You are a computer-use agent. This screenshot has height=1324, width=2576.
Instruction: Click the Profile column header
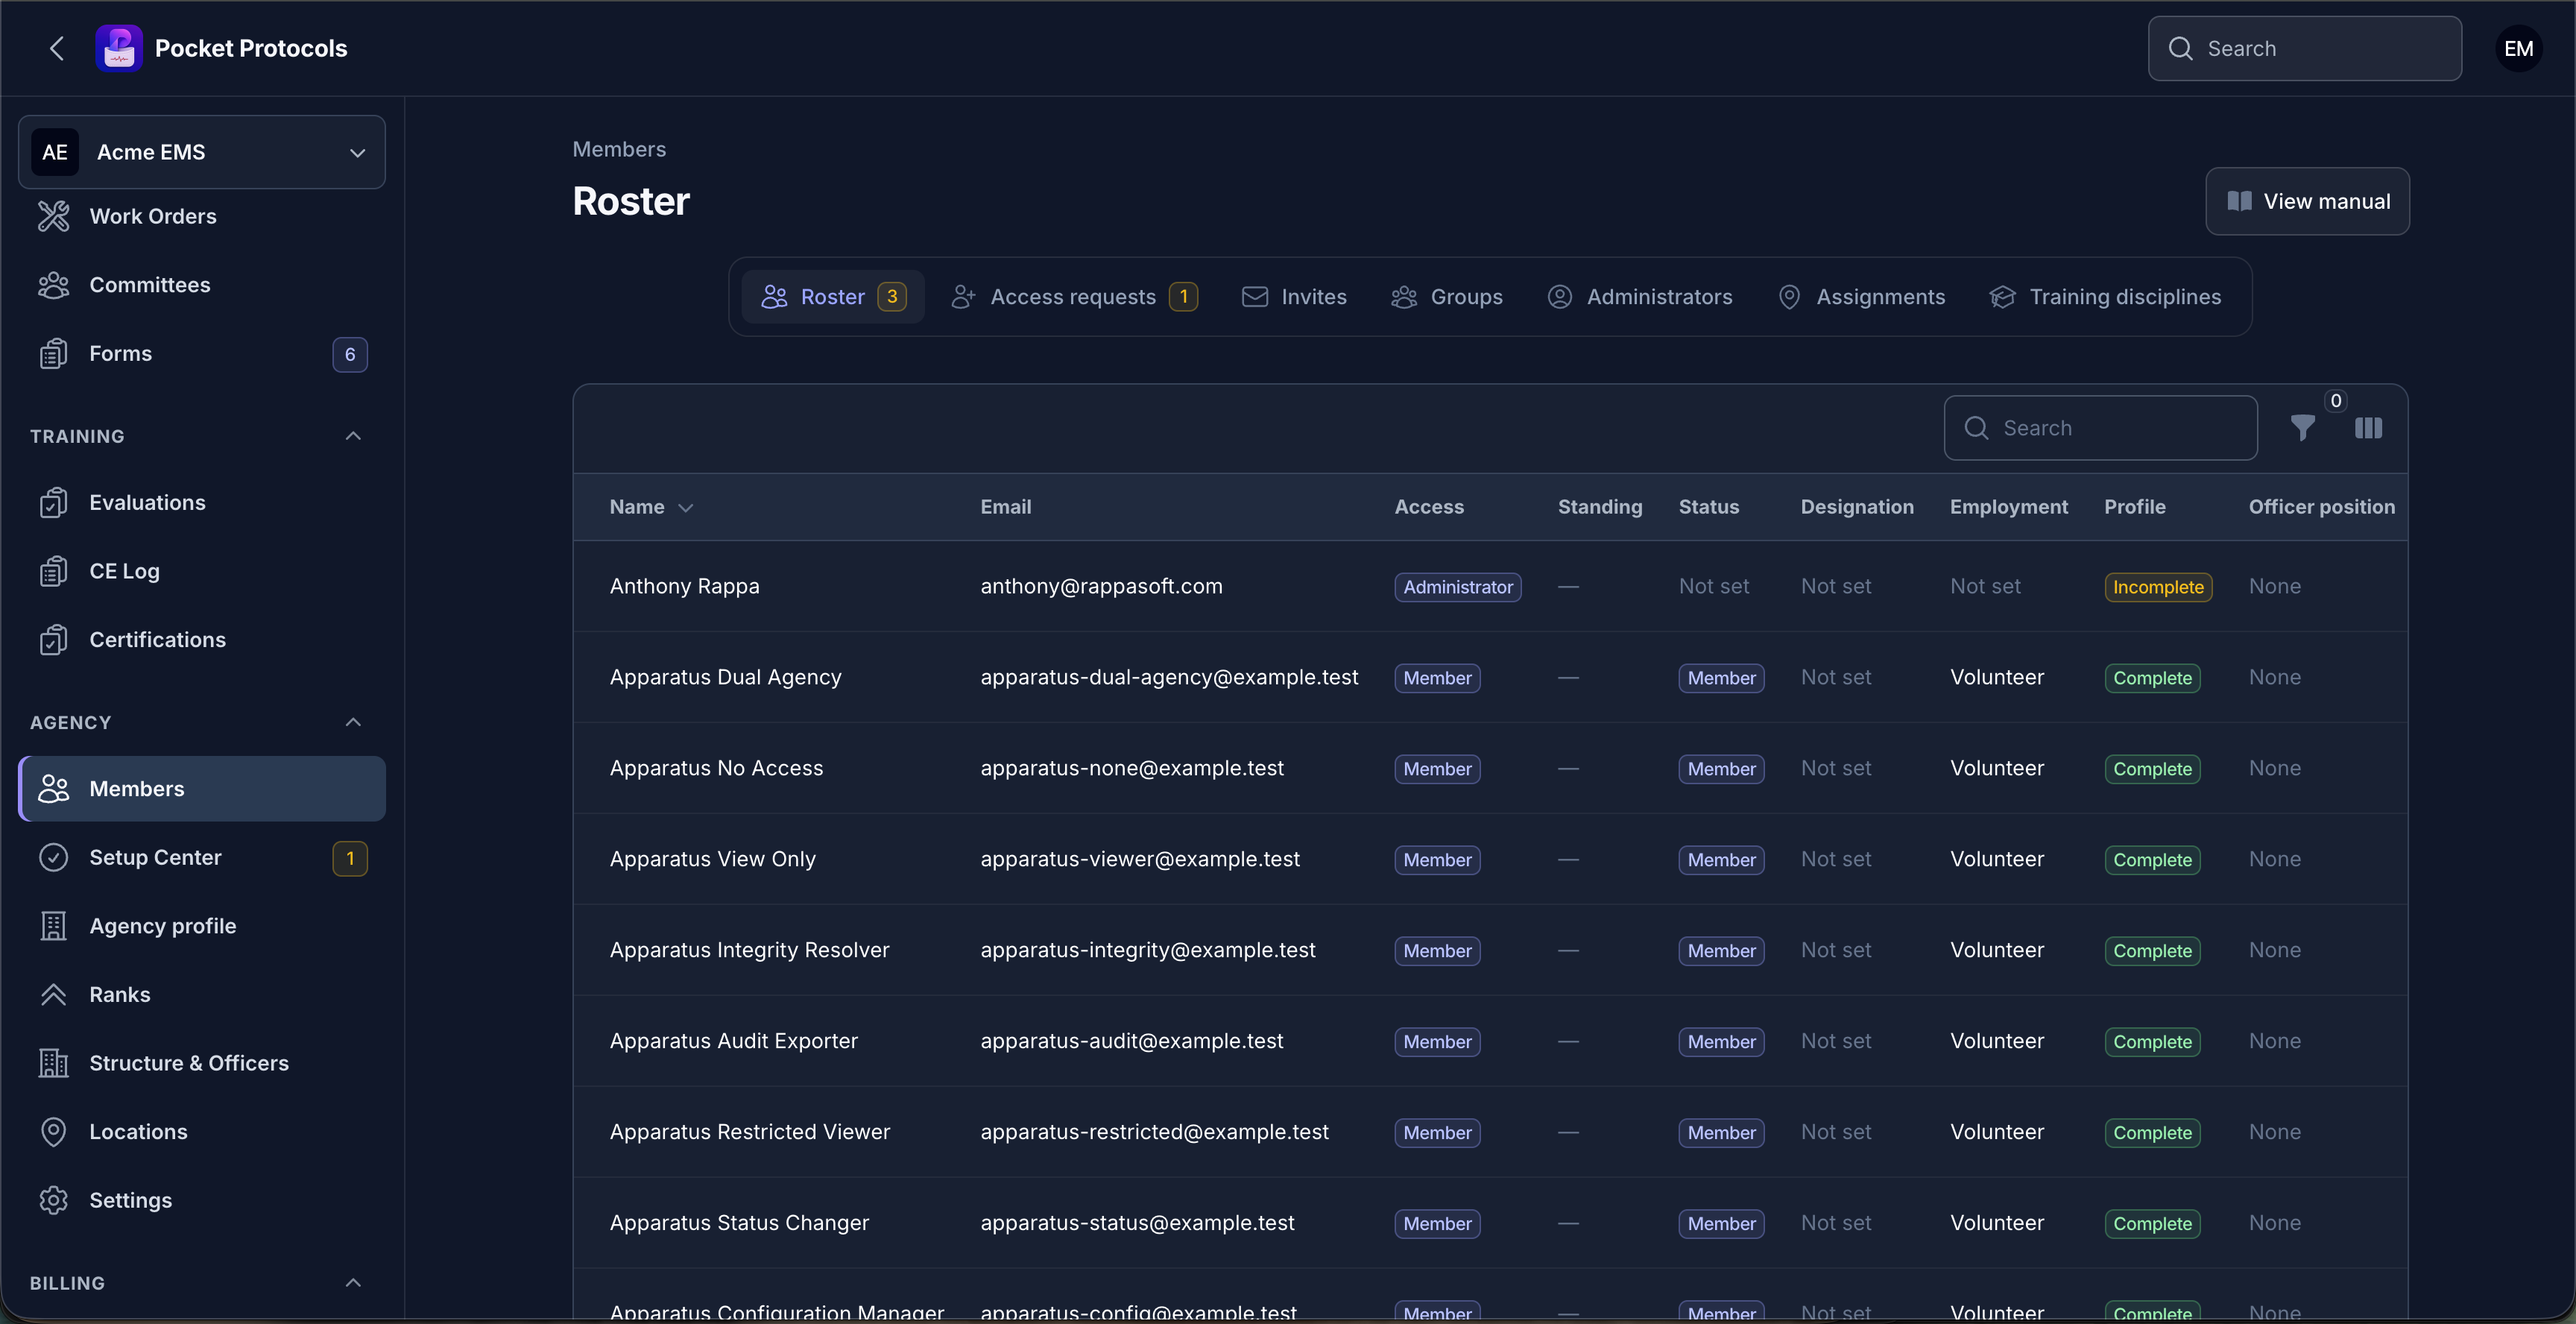2135,507
